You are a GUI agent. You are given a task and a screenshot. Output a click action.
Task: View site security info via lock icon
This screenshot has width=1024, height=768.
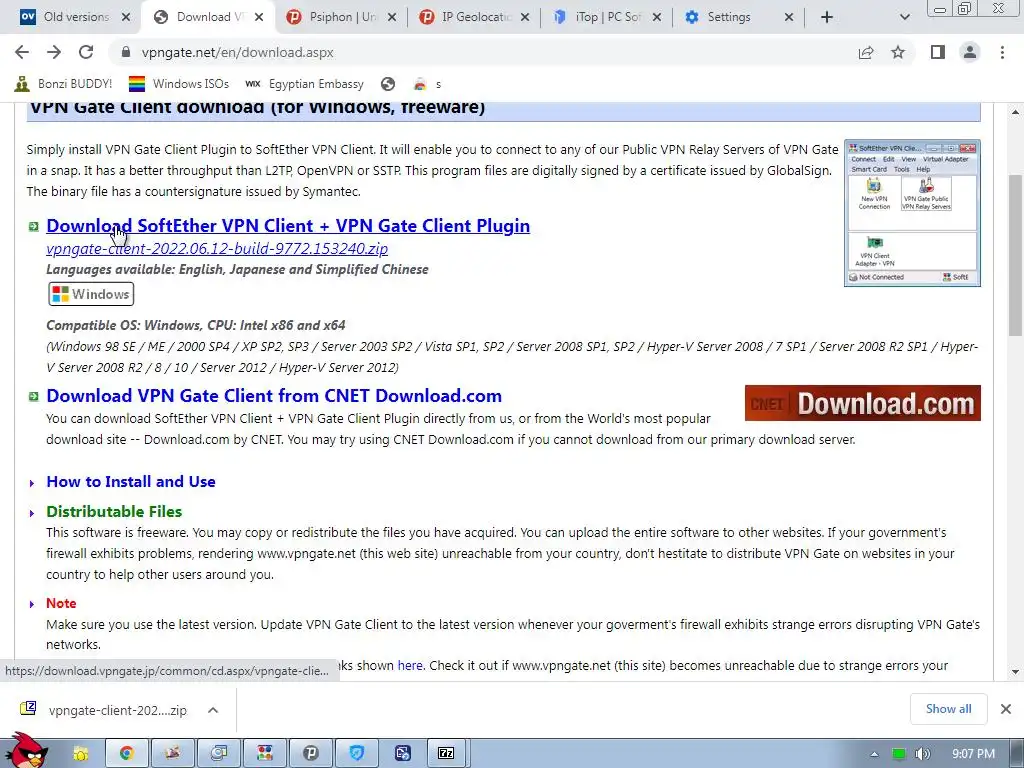click(x=126, y=52)
